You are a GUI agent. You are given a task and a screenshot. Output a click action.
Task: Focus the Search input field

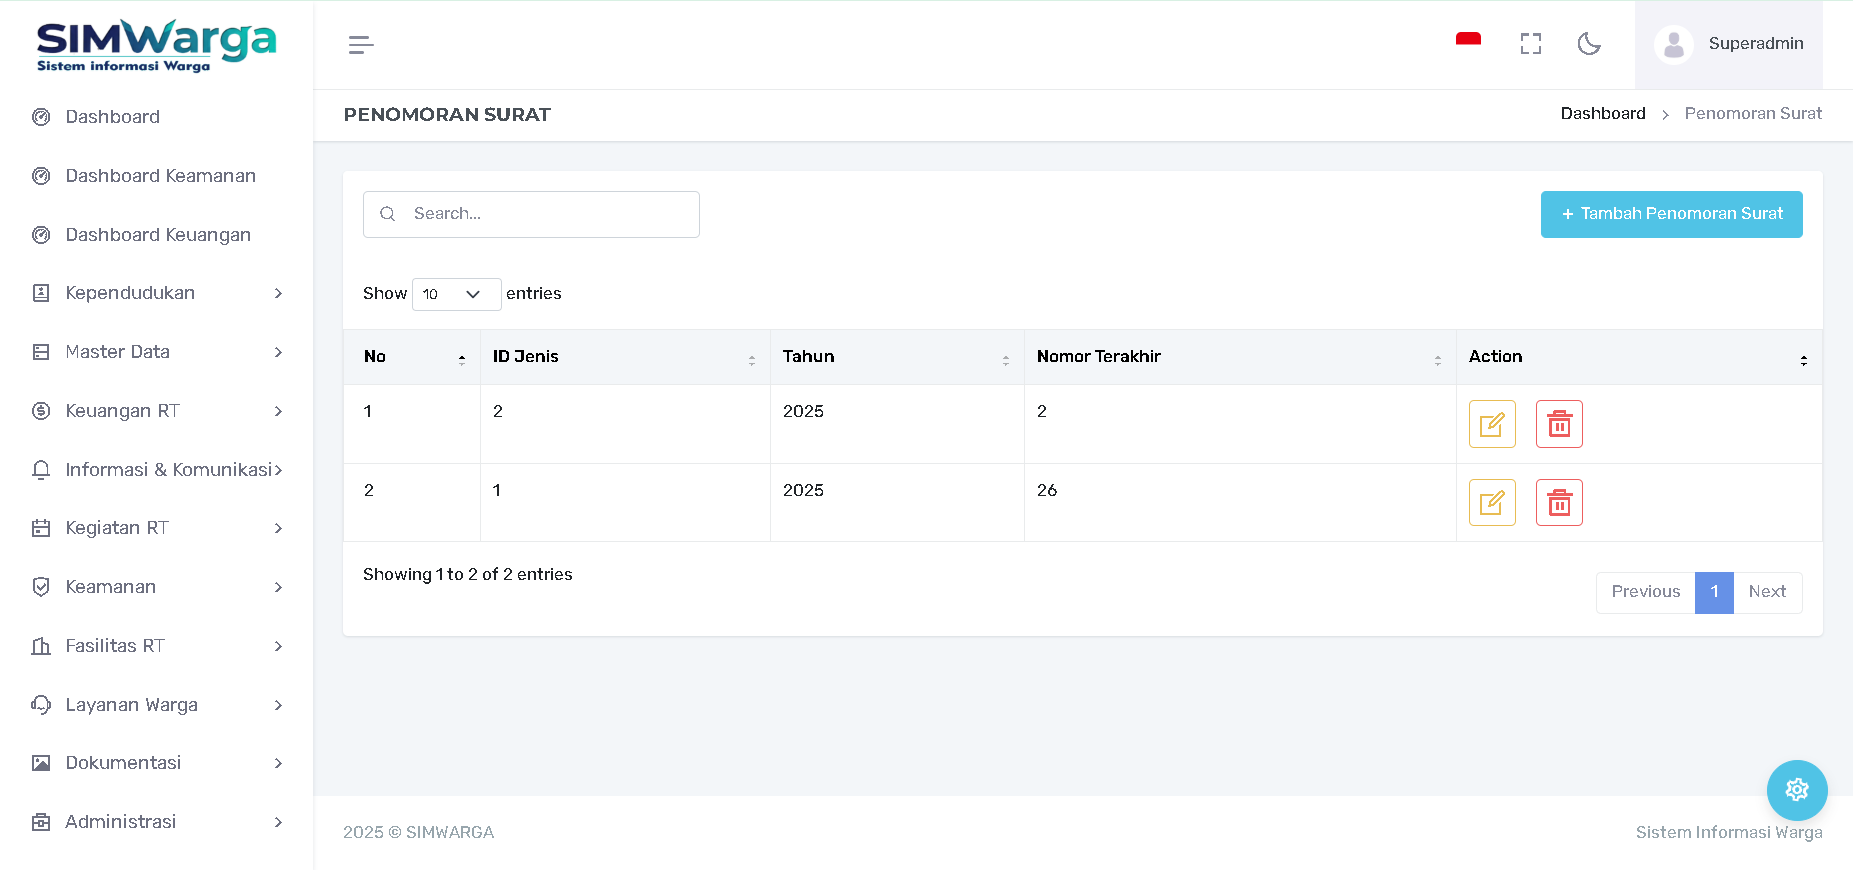[545, 214]
